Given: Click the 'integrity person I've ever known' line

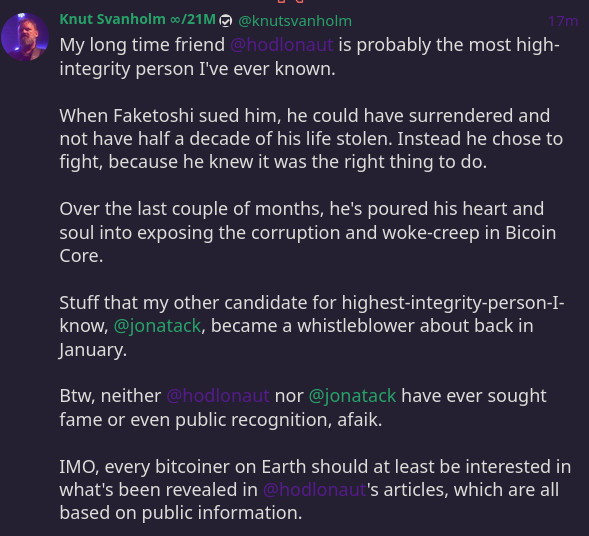Looking at the screenshot, I should 198,69.
